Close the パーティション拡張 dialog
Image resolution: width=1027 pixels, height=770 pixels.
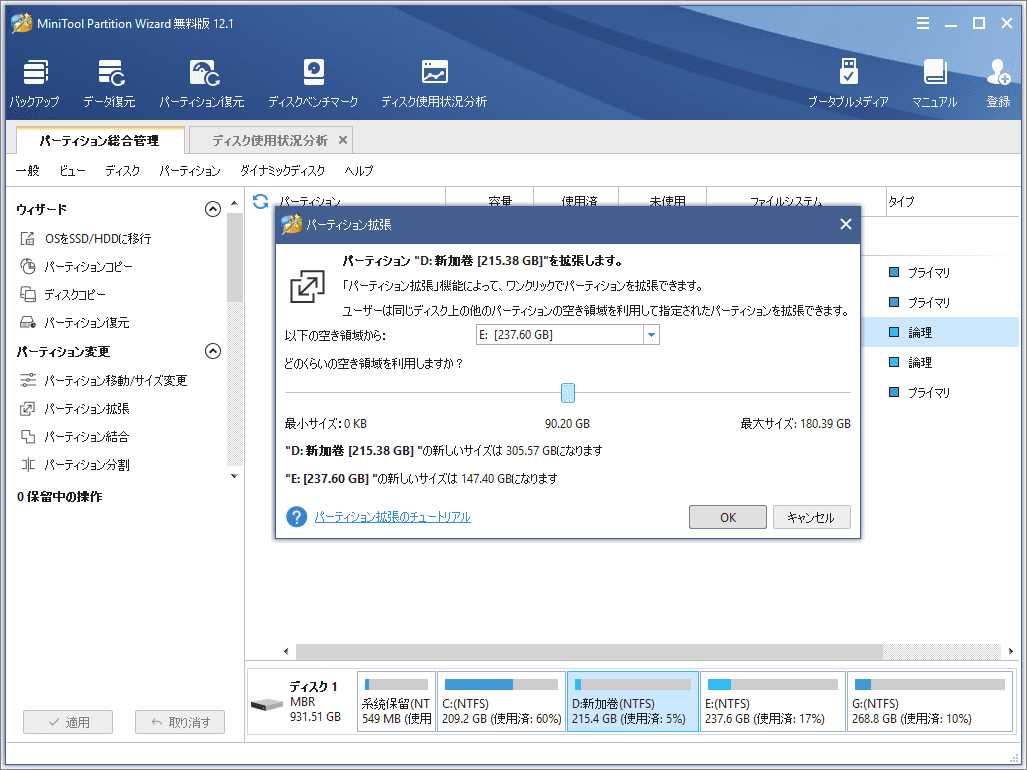[846, 225]
